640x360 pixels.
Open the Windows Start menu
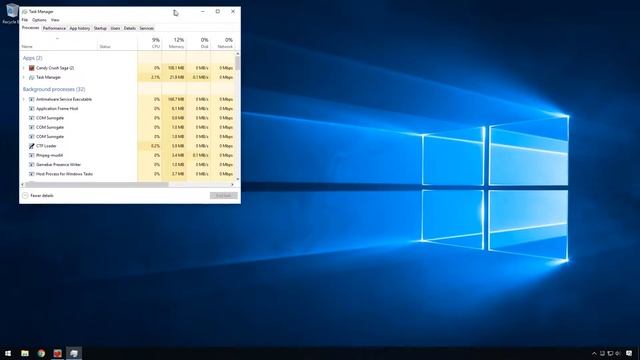coord(8,353)
